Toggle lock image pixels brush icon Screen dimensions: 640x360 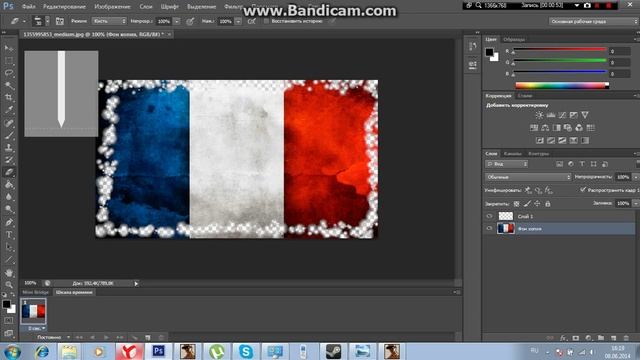click(x=527, y=204)
